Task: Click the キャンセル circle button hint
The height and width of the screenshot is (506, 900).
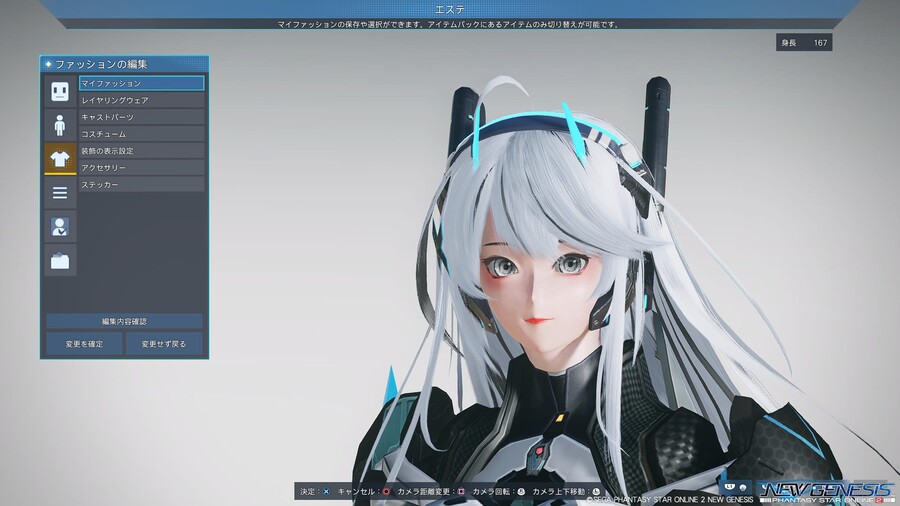Action: [x=386, y=492]
